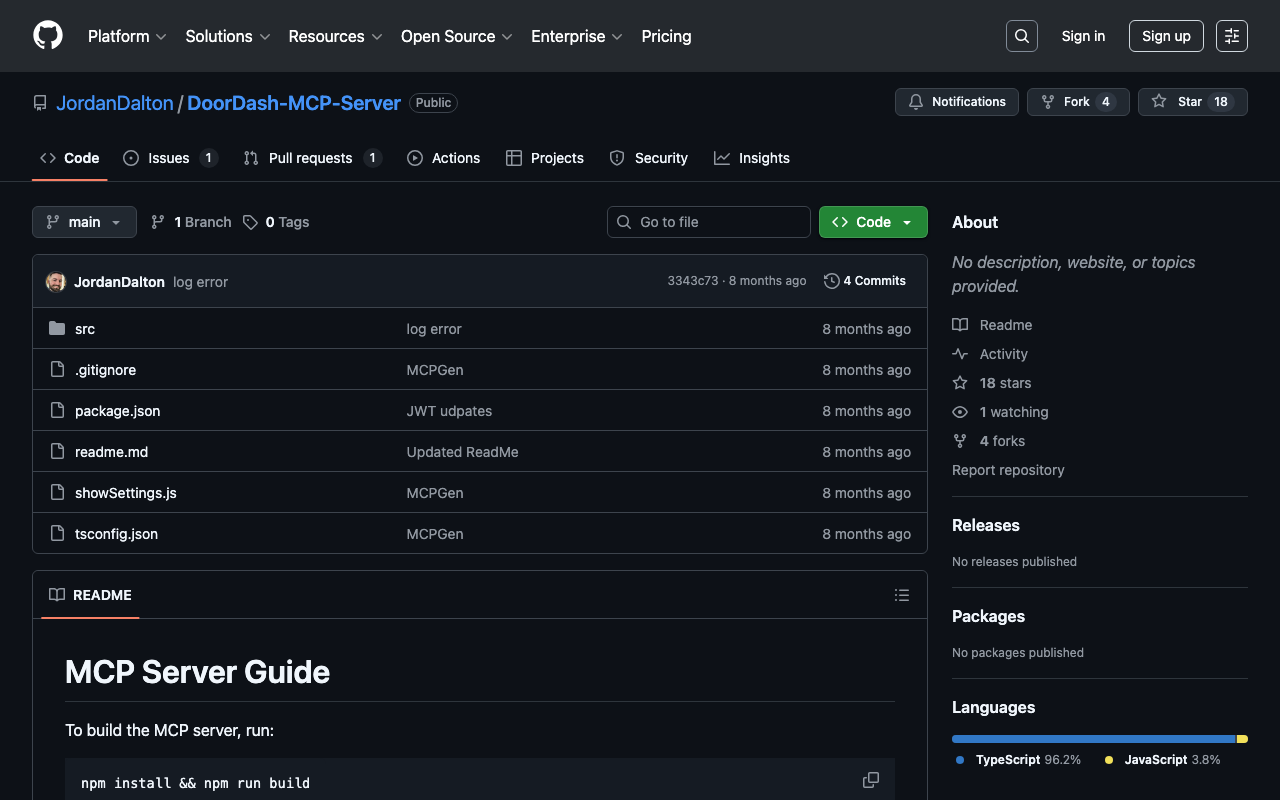Screen dimensions: 1280x800
Task: Click the Sign up button
Action: [x=1166, y=36]
